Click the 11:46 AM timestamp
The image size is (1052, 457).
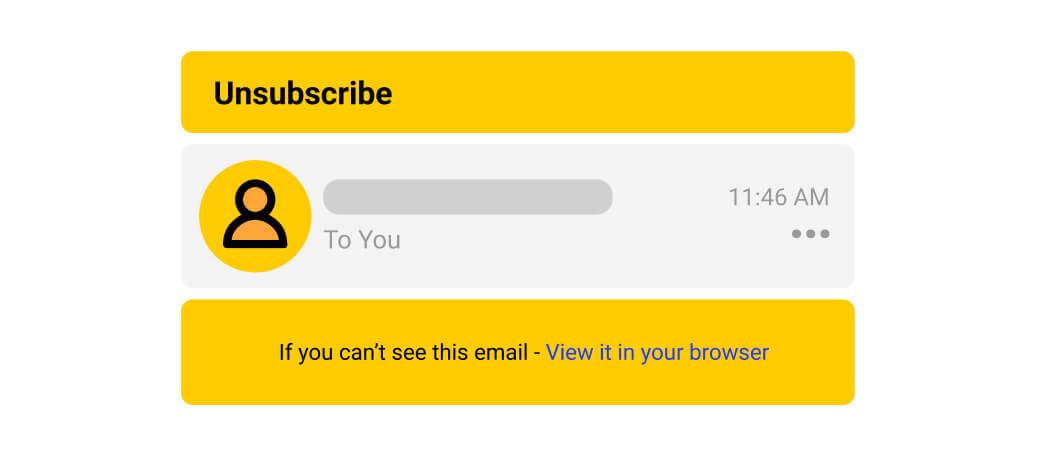[778, 197]
